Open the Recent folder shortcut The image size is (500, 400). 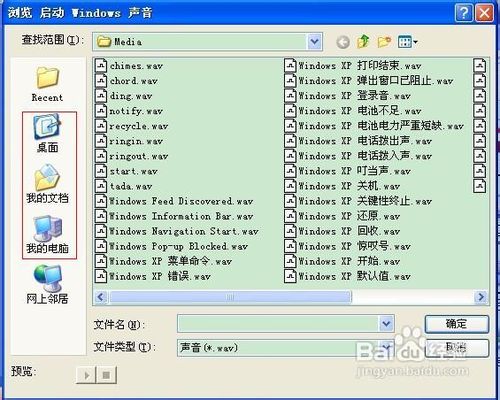click(47, 84)
